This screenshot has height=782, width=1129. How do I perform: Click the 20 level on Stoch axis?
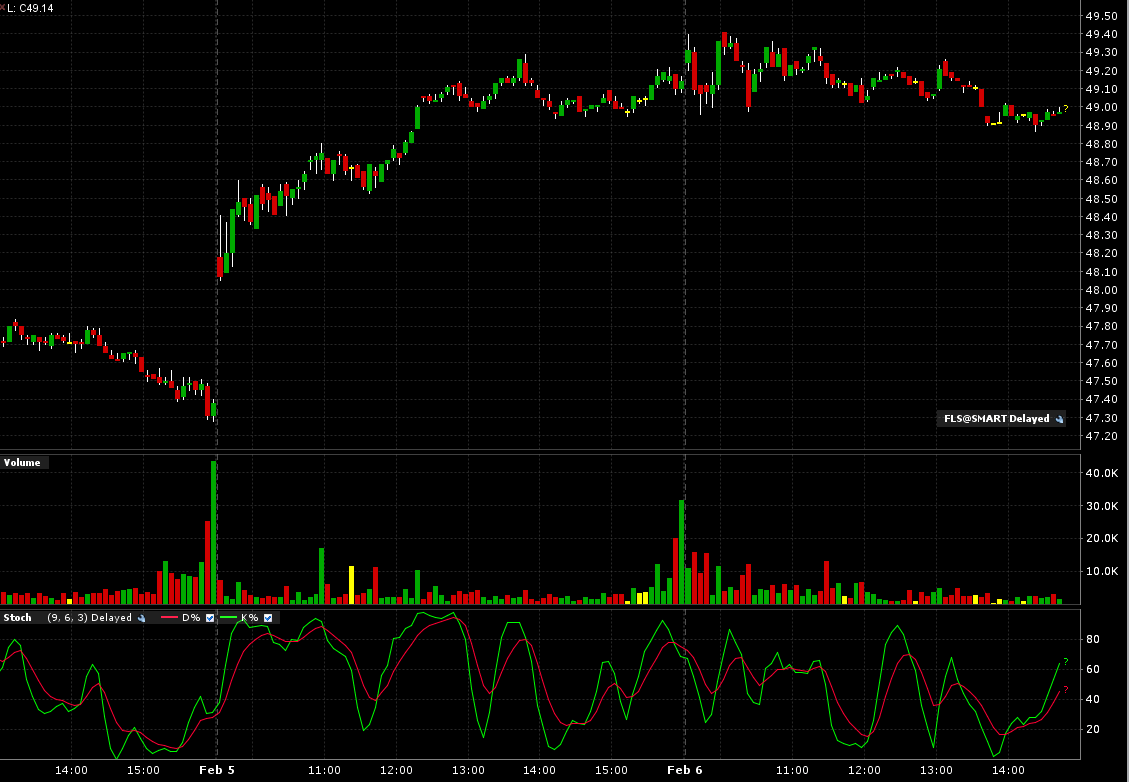(x=1092, y=729)
